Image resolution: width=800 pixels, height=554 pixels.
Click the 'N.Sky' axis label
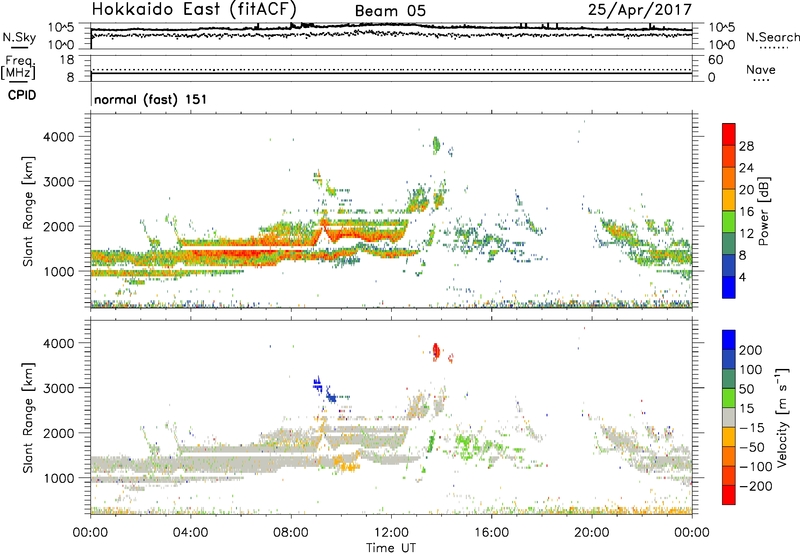click(19, 37)
